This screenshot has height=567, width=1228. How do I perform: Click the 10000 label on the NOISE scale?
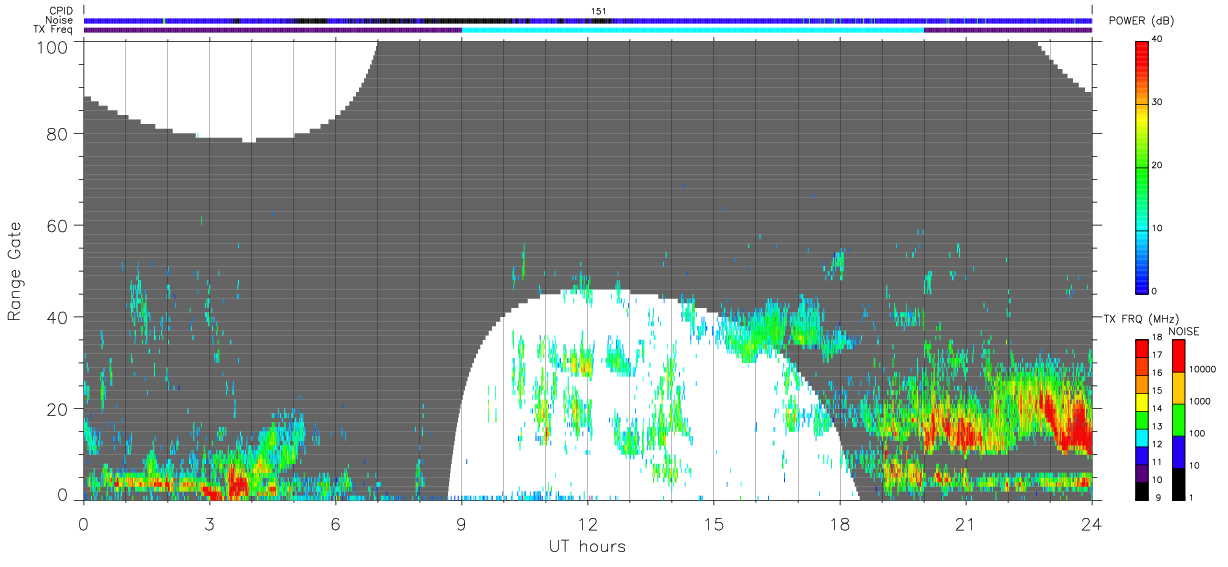pyautogui.click(x=1202, y=369)
